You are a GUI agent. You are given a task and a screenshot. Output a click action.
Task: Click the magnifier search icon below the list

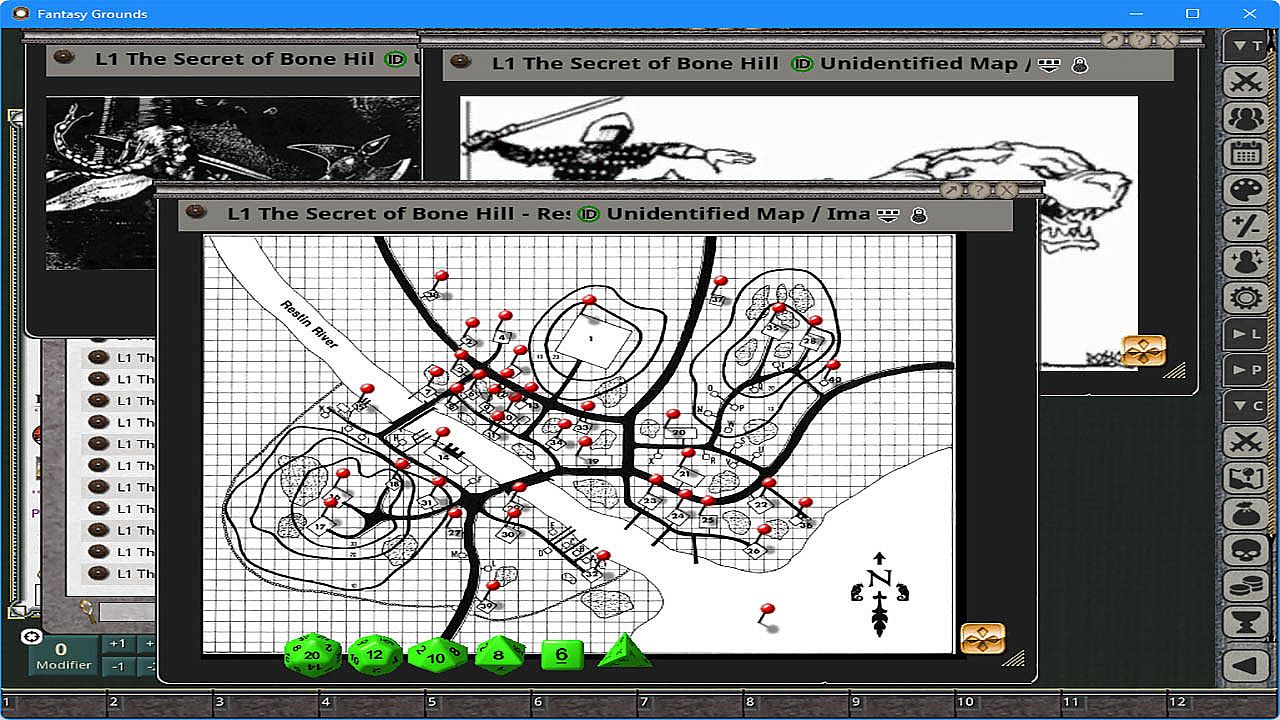click(x=88, y=609)
